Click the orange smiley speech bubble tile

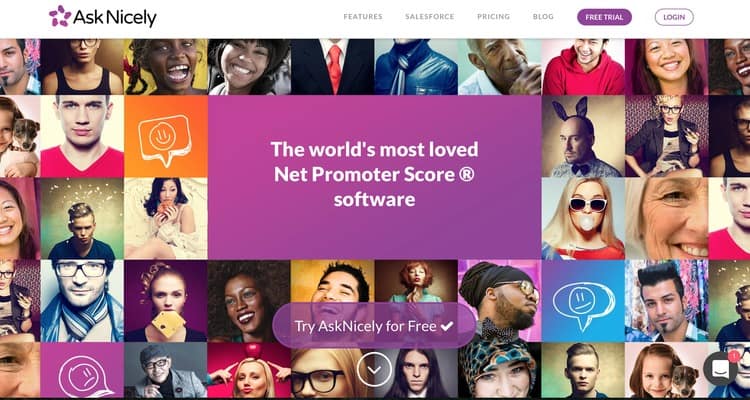(165, 136)
